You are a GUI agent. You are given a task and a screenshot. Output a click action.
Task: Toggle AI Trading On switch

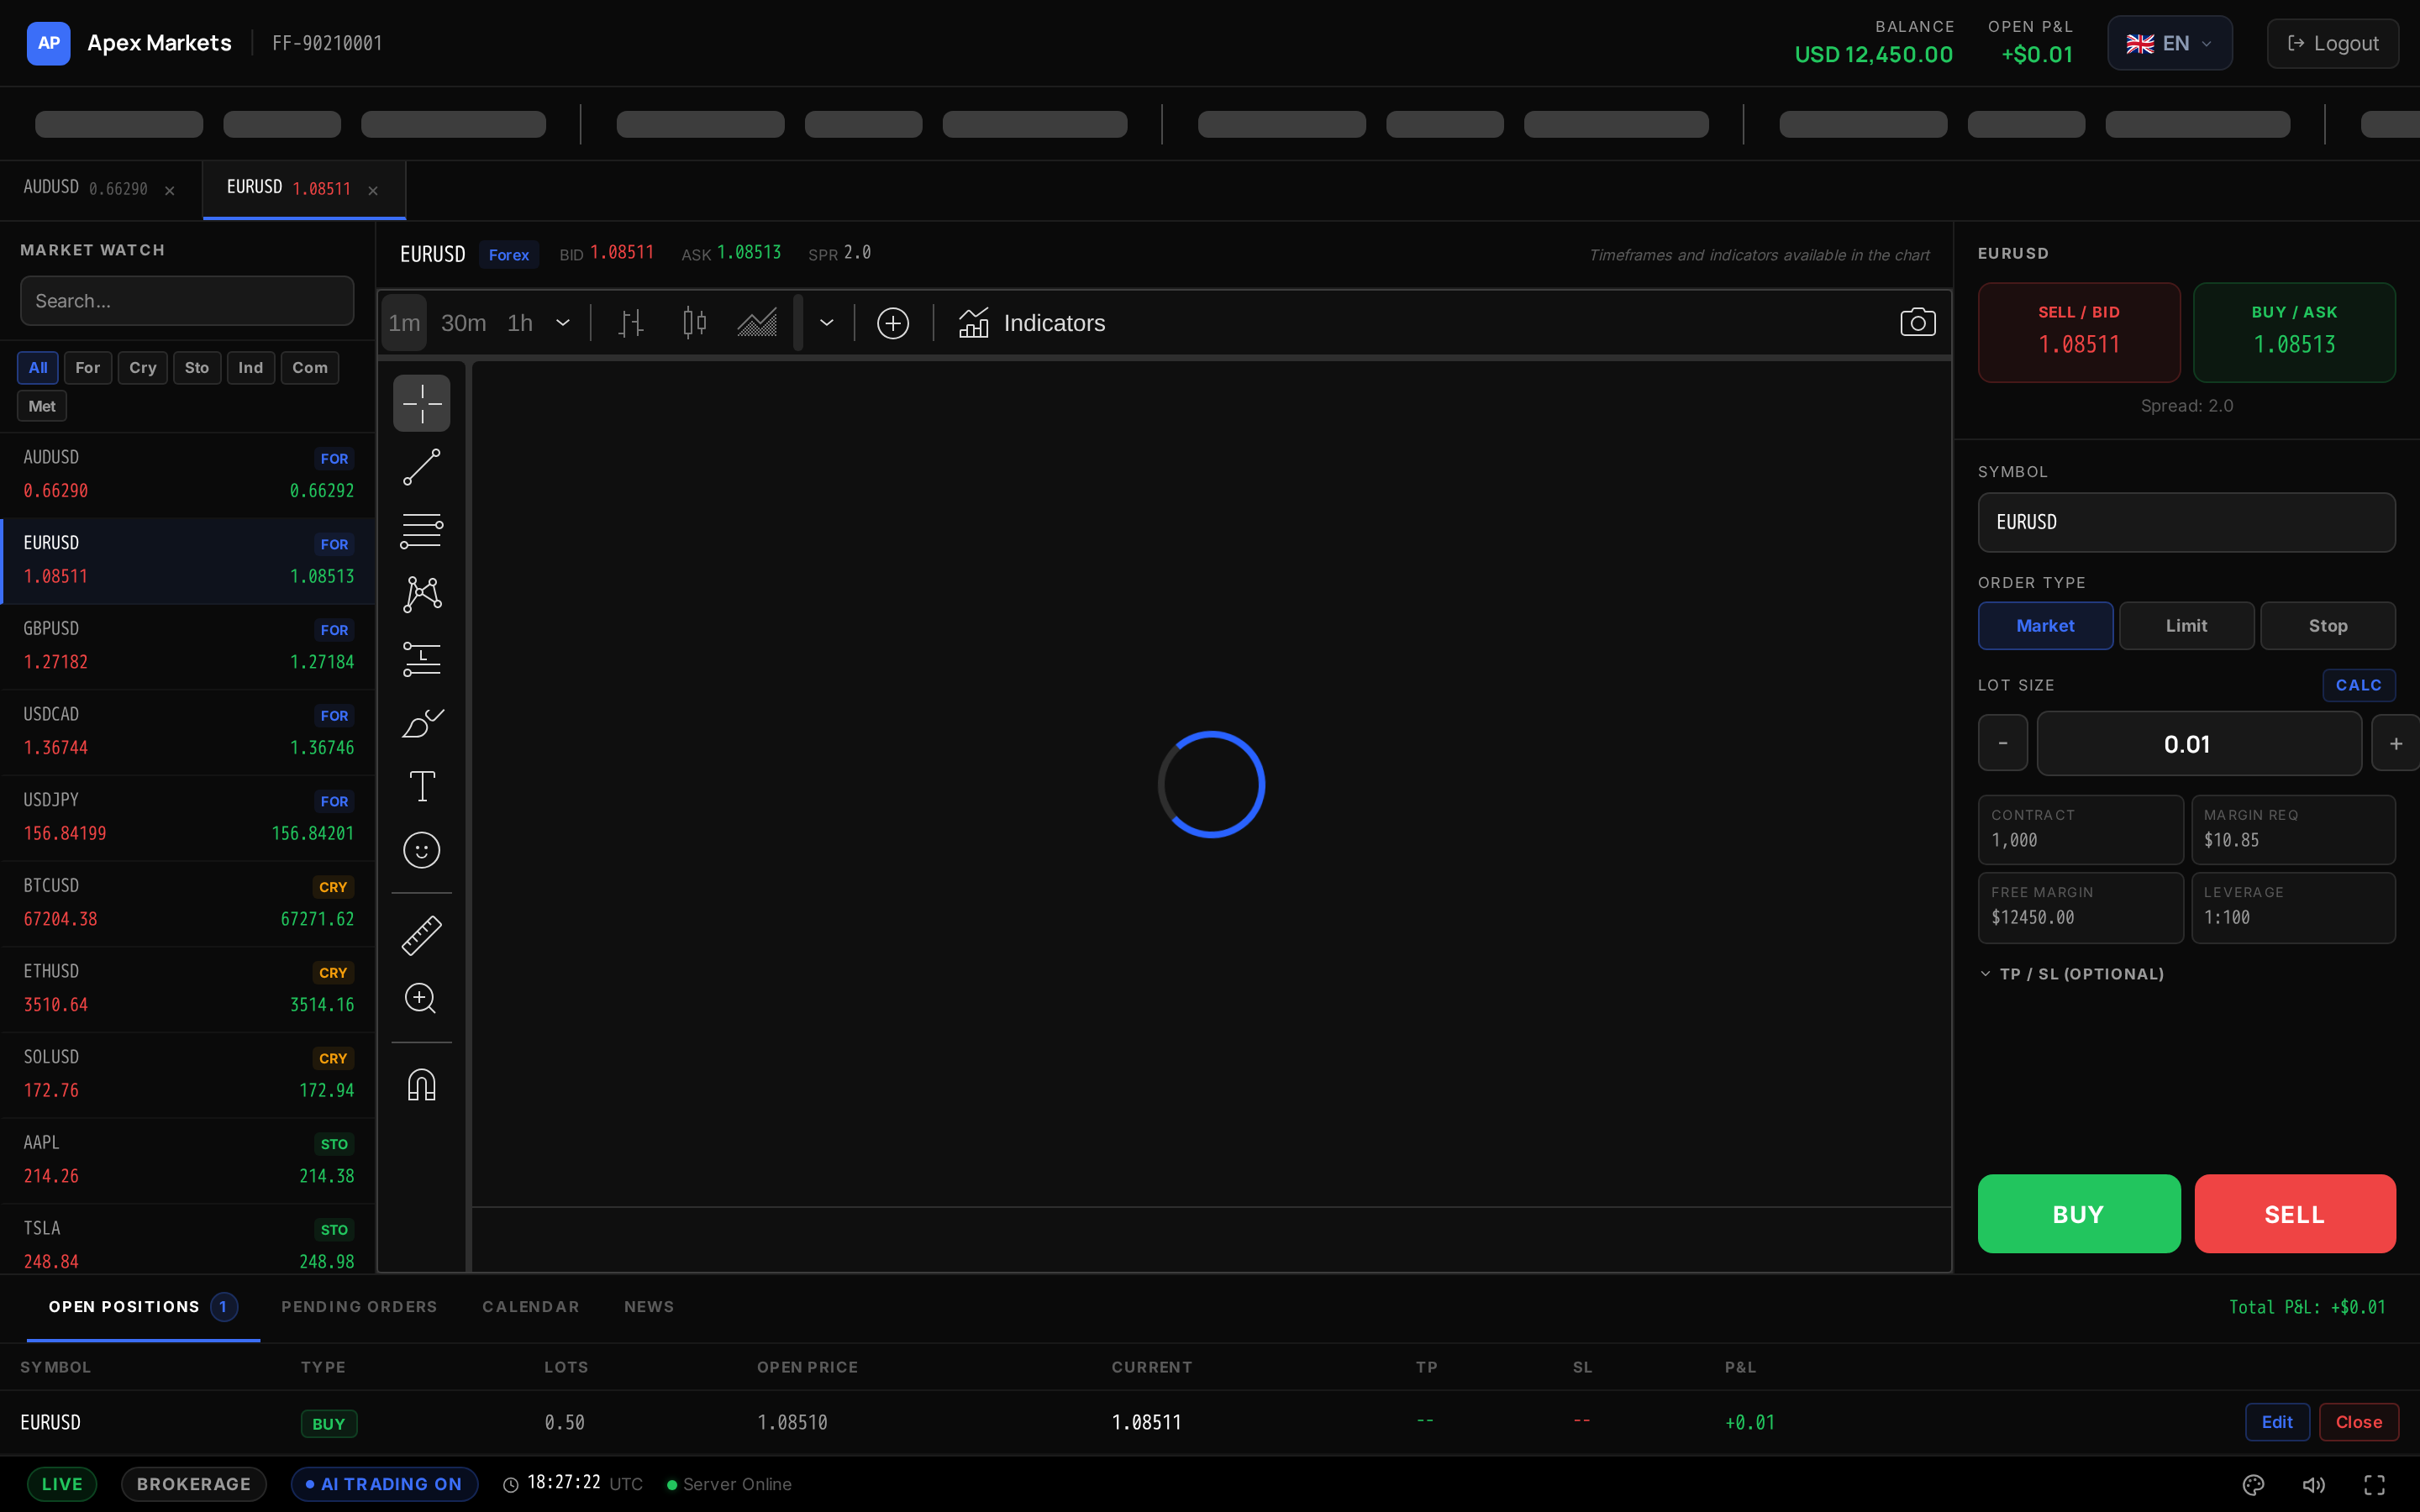(x=384, y=1484)
